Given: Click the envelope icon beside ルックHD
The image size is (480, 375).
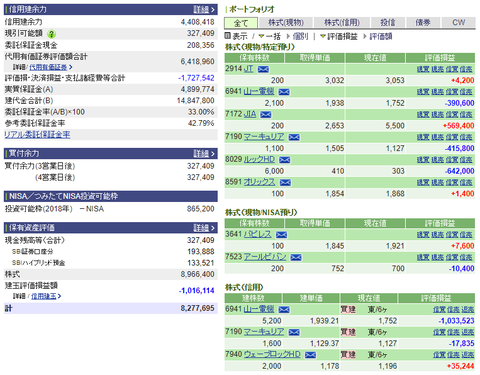Looking at the screenshot, I should 285,160.
